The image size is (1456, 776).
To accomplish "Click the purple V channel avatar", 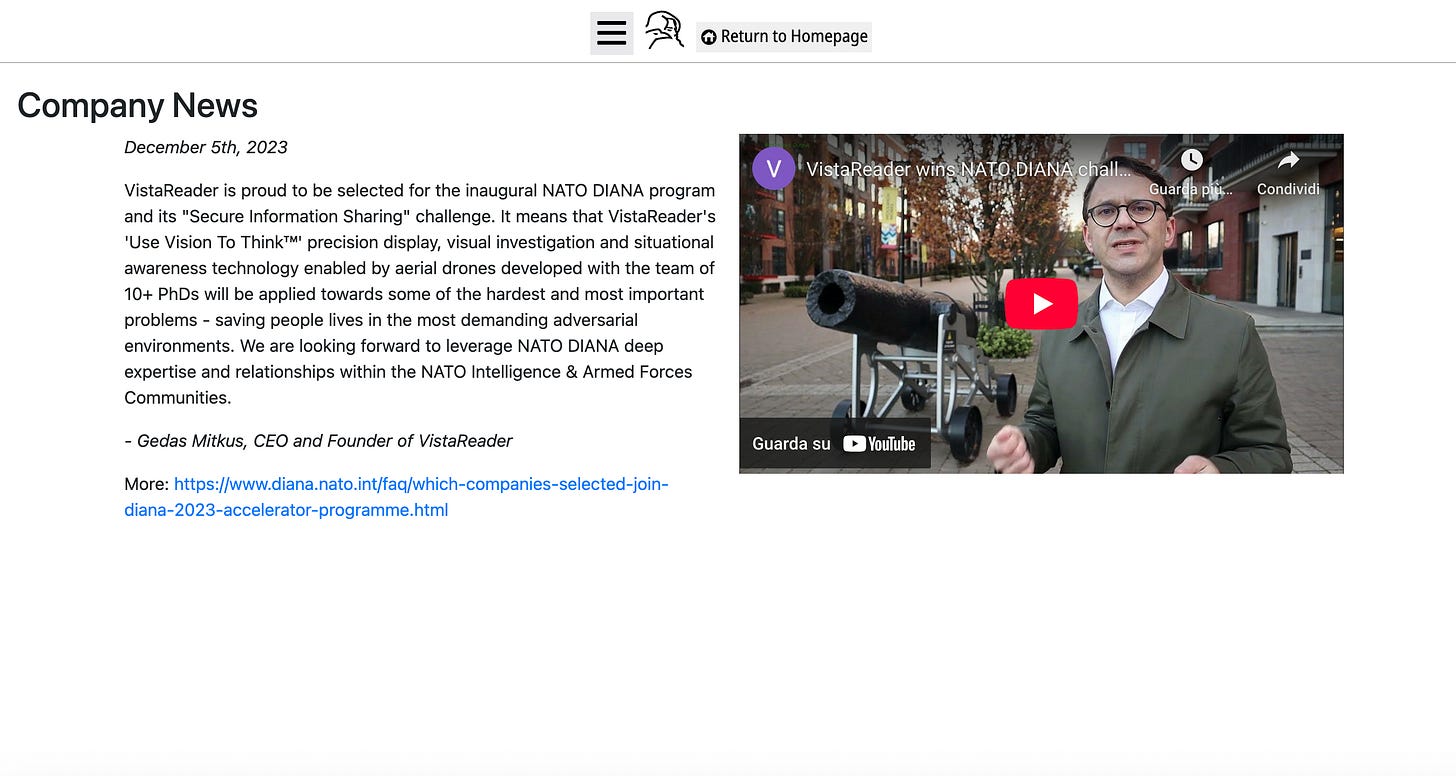I will pyautogui.click(x=773, y=168).
